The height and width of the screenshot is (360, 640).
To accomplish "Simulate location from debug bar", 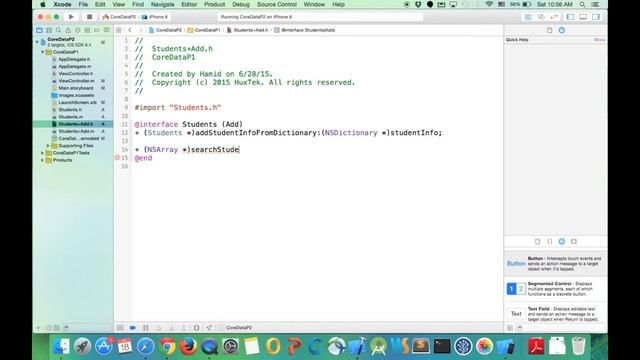I will tap(209, 328).
